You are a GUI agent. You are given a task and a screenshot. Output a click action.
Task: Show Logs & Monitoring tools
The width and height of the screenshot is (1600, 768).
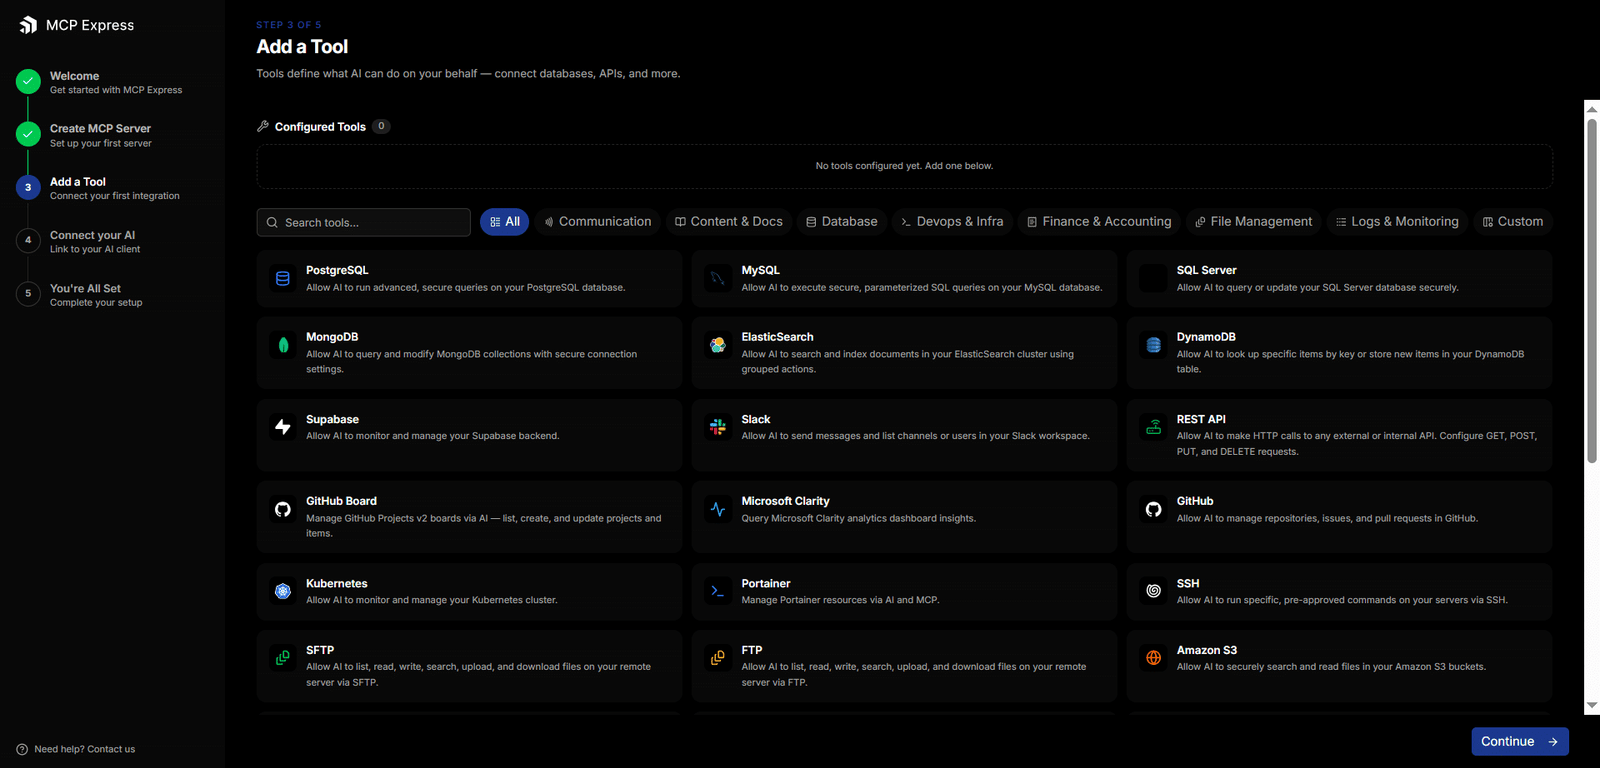1397,222
